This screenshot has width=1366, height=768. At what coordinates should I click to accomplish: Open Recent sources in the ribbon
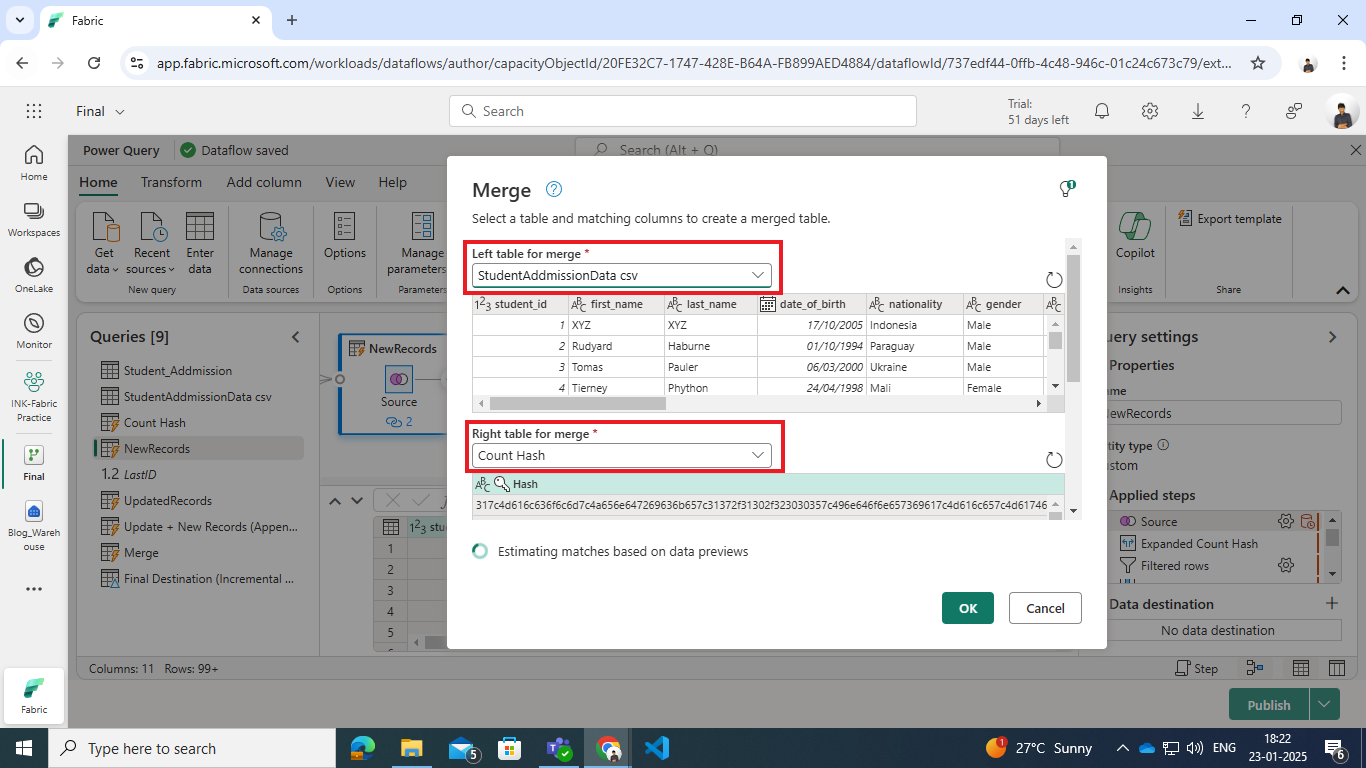[x=152, y=243]
